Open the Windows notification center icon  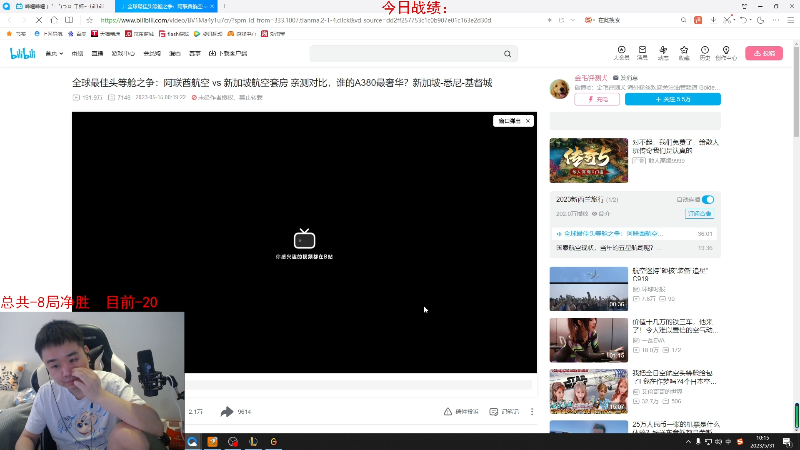click(x=787, y=442)
